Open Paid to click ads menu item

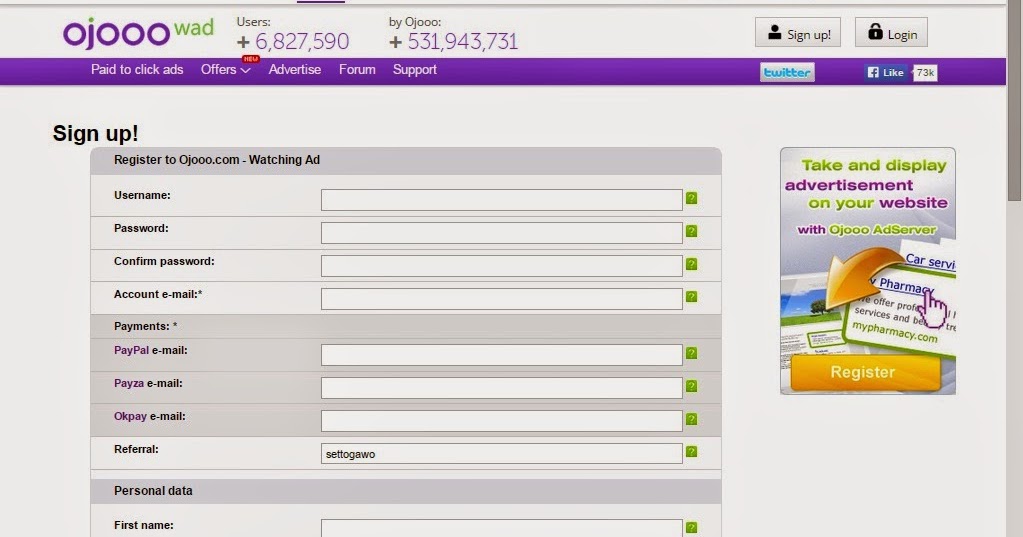click(x=137, y=69)
